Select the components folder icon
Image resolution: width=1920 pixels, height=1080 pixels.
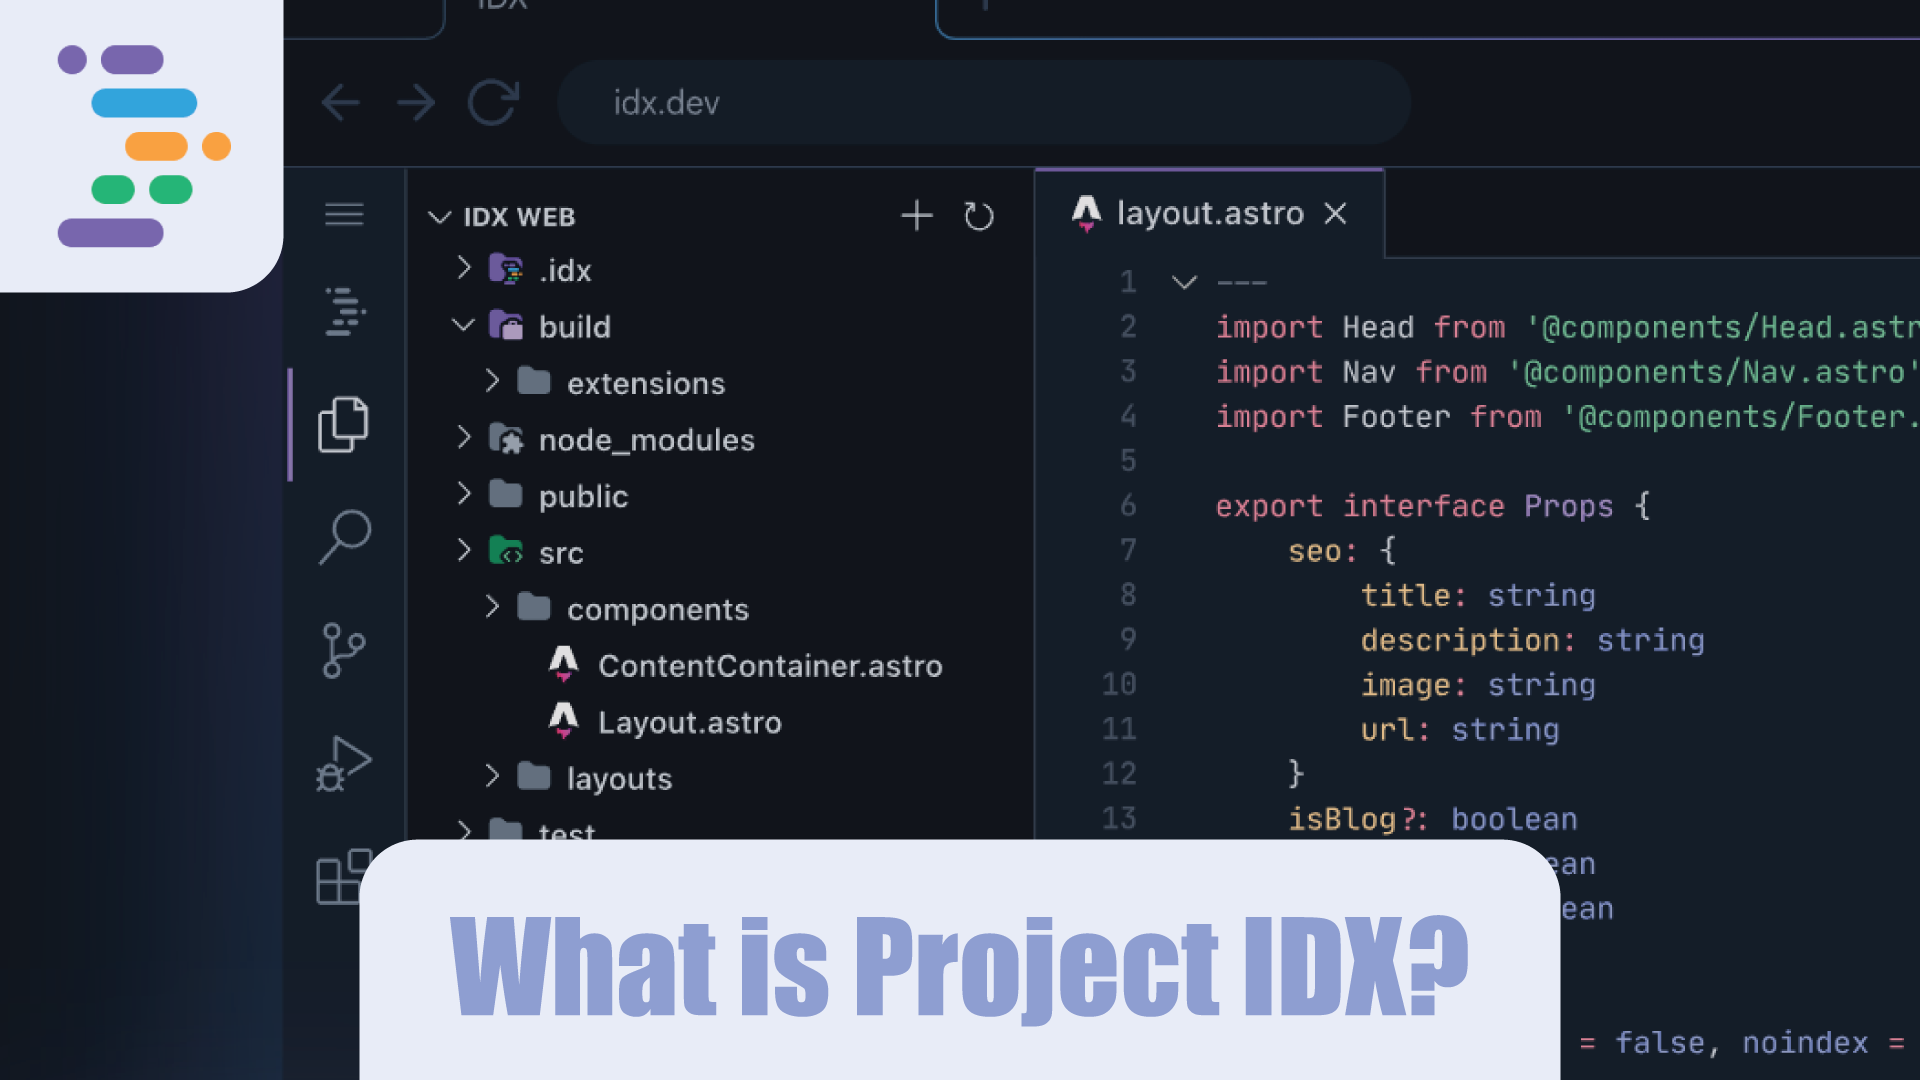[534, 607]
